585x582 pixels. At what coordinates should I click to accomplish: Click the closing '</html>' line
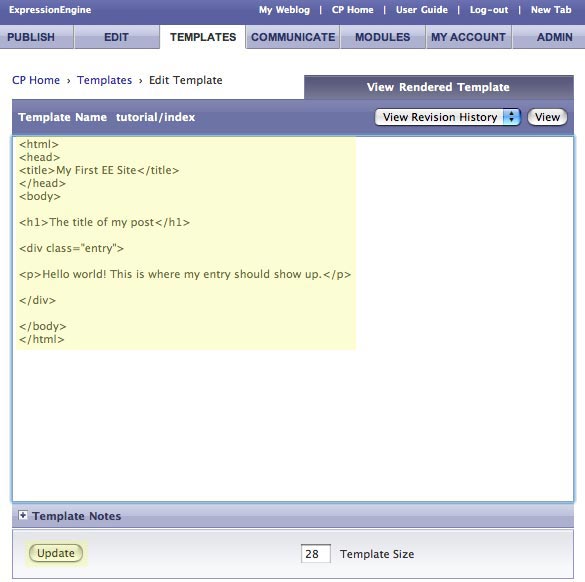click(42, 339)
